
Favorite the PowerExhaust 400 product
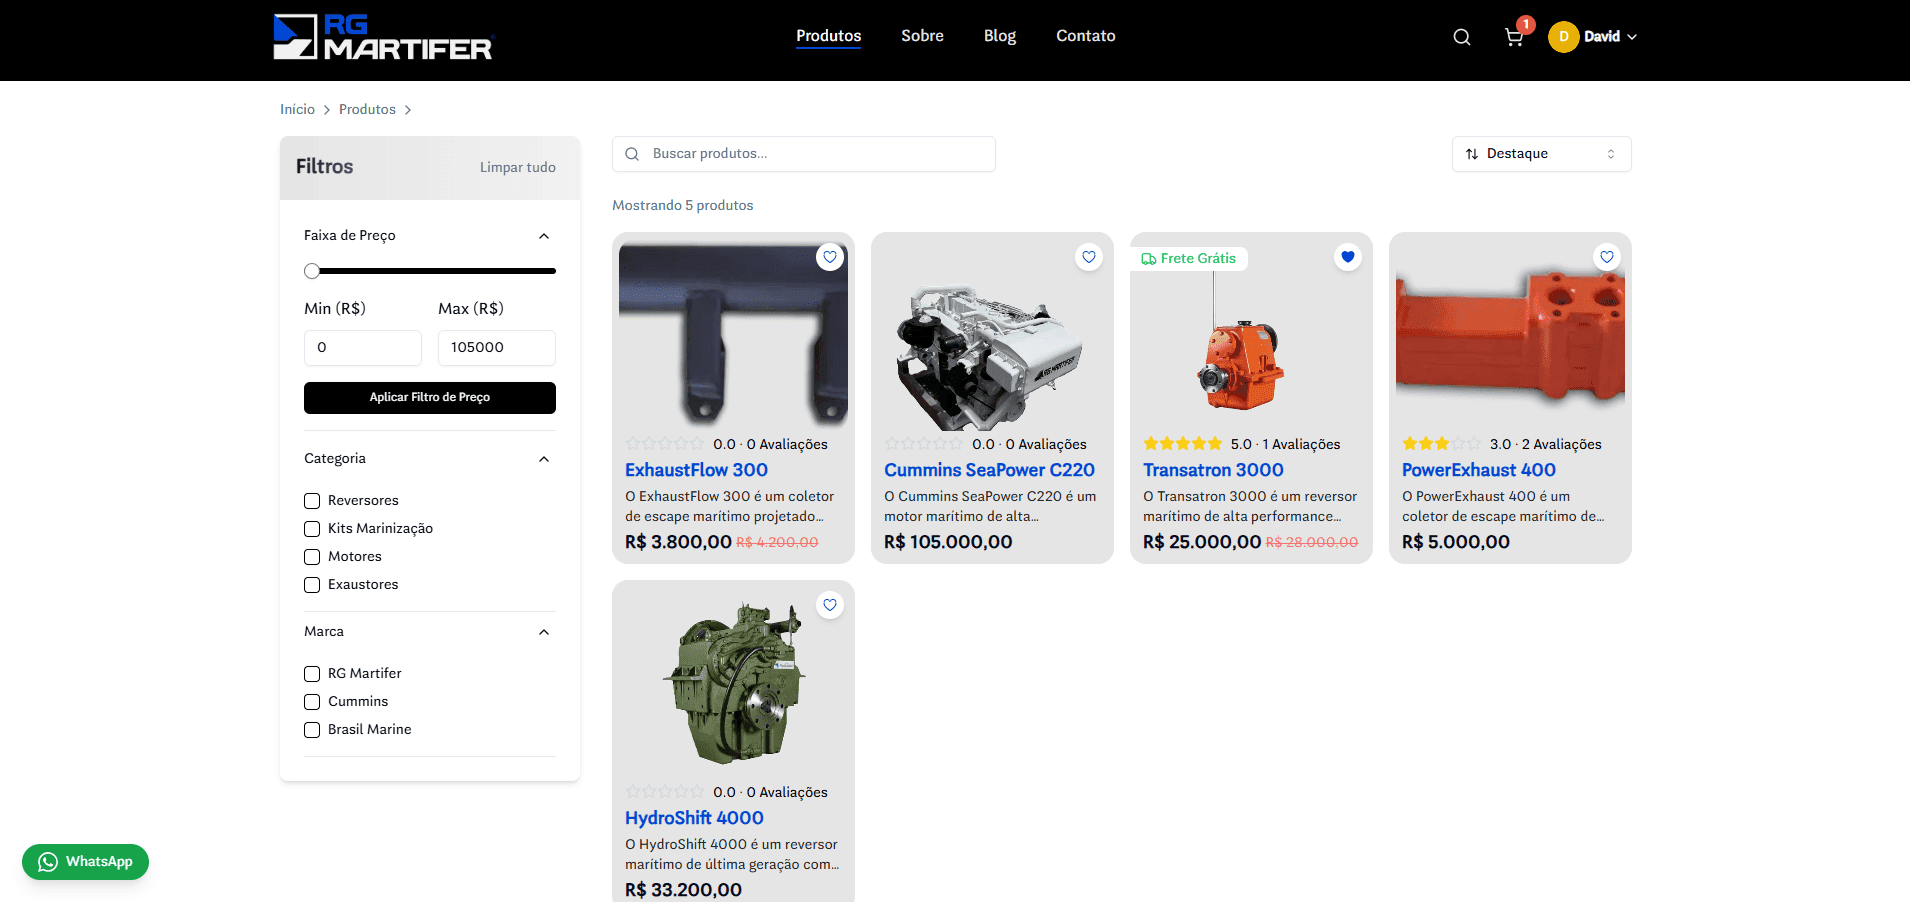pos(1606,257)
